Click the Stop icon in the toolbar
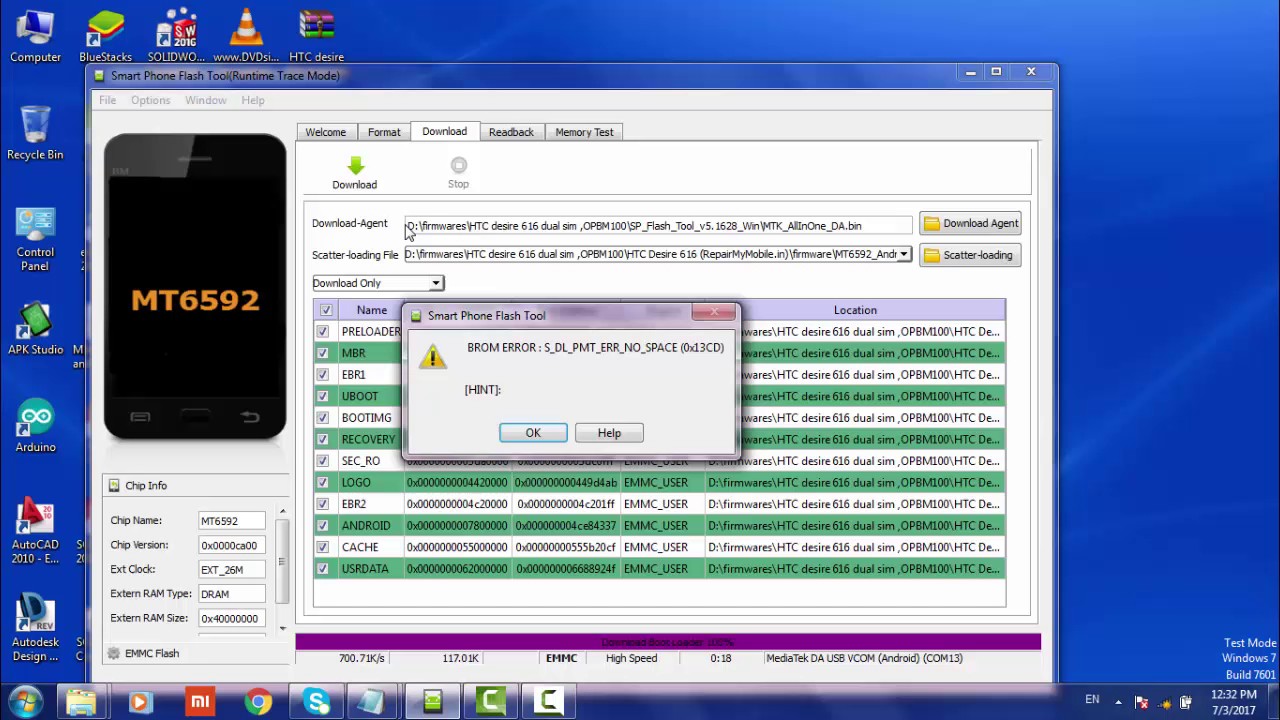1280x720 pixels. click(458, 165)
